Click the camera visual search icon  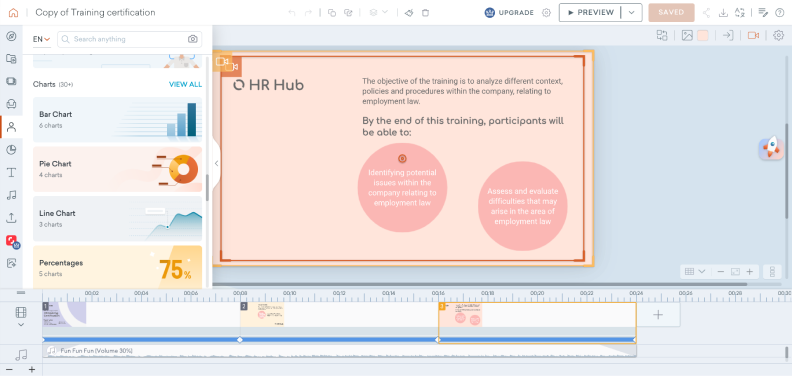pyautogui.click(x=192, y=39)
